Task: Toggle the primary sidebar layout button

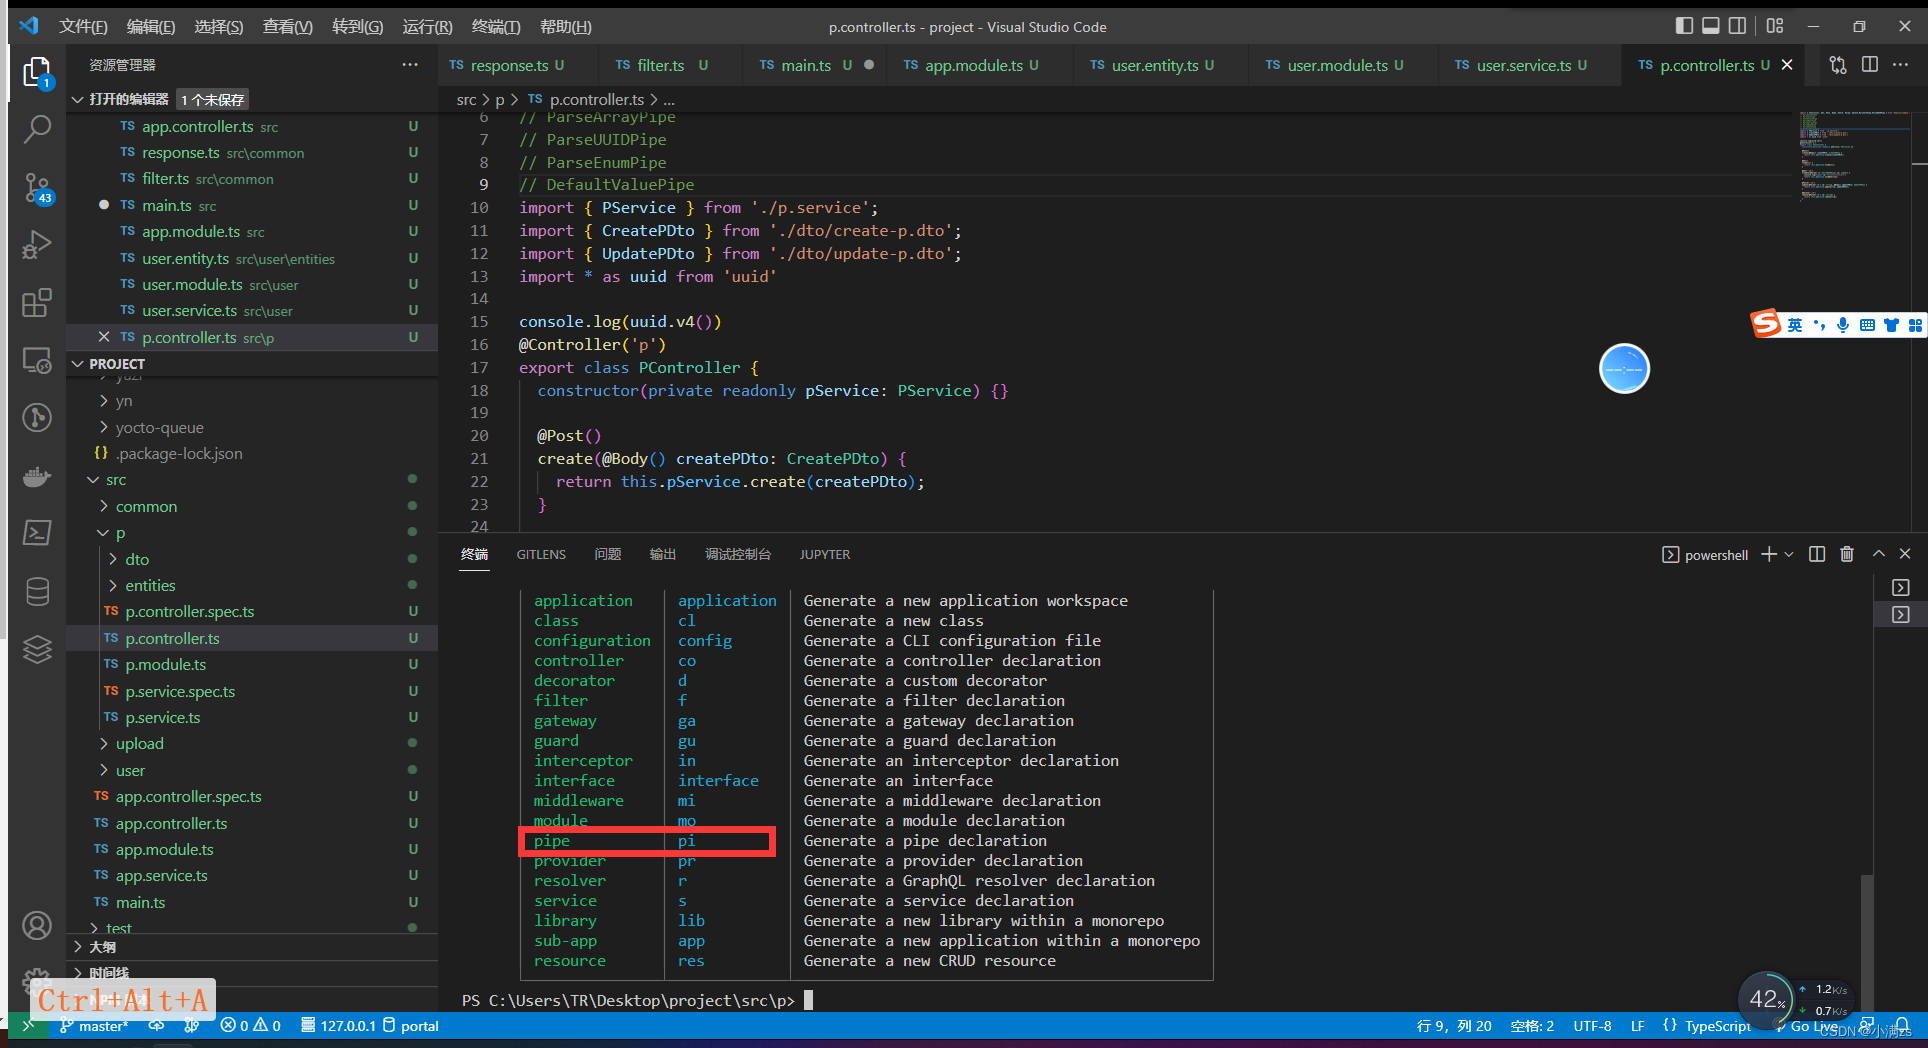Action: pos(1684,26)
